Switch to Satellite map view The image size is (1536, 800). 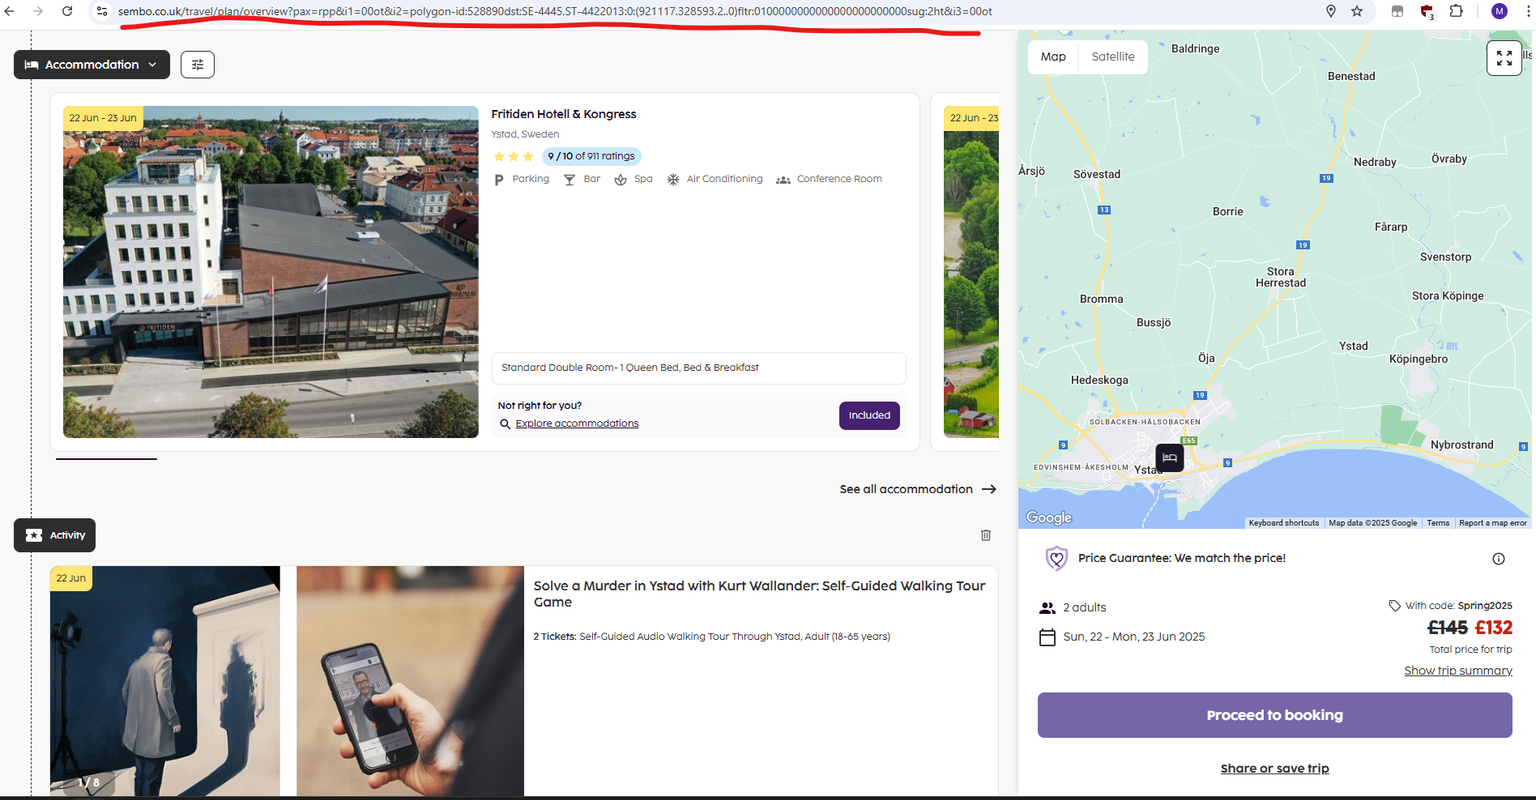[x=1113, y=57]
